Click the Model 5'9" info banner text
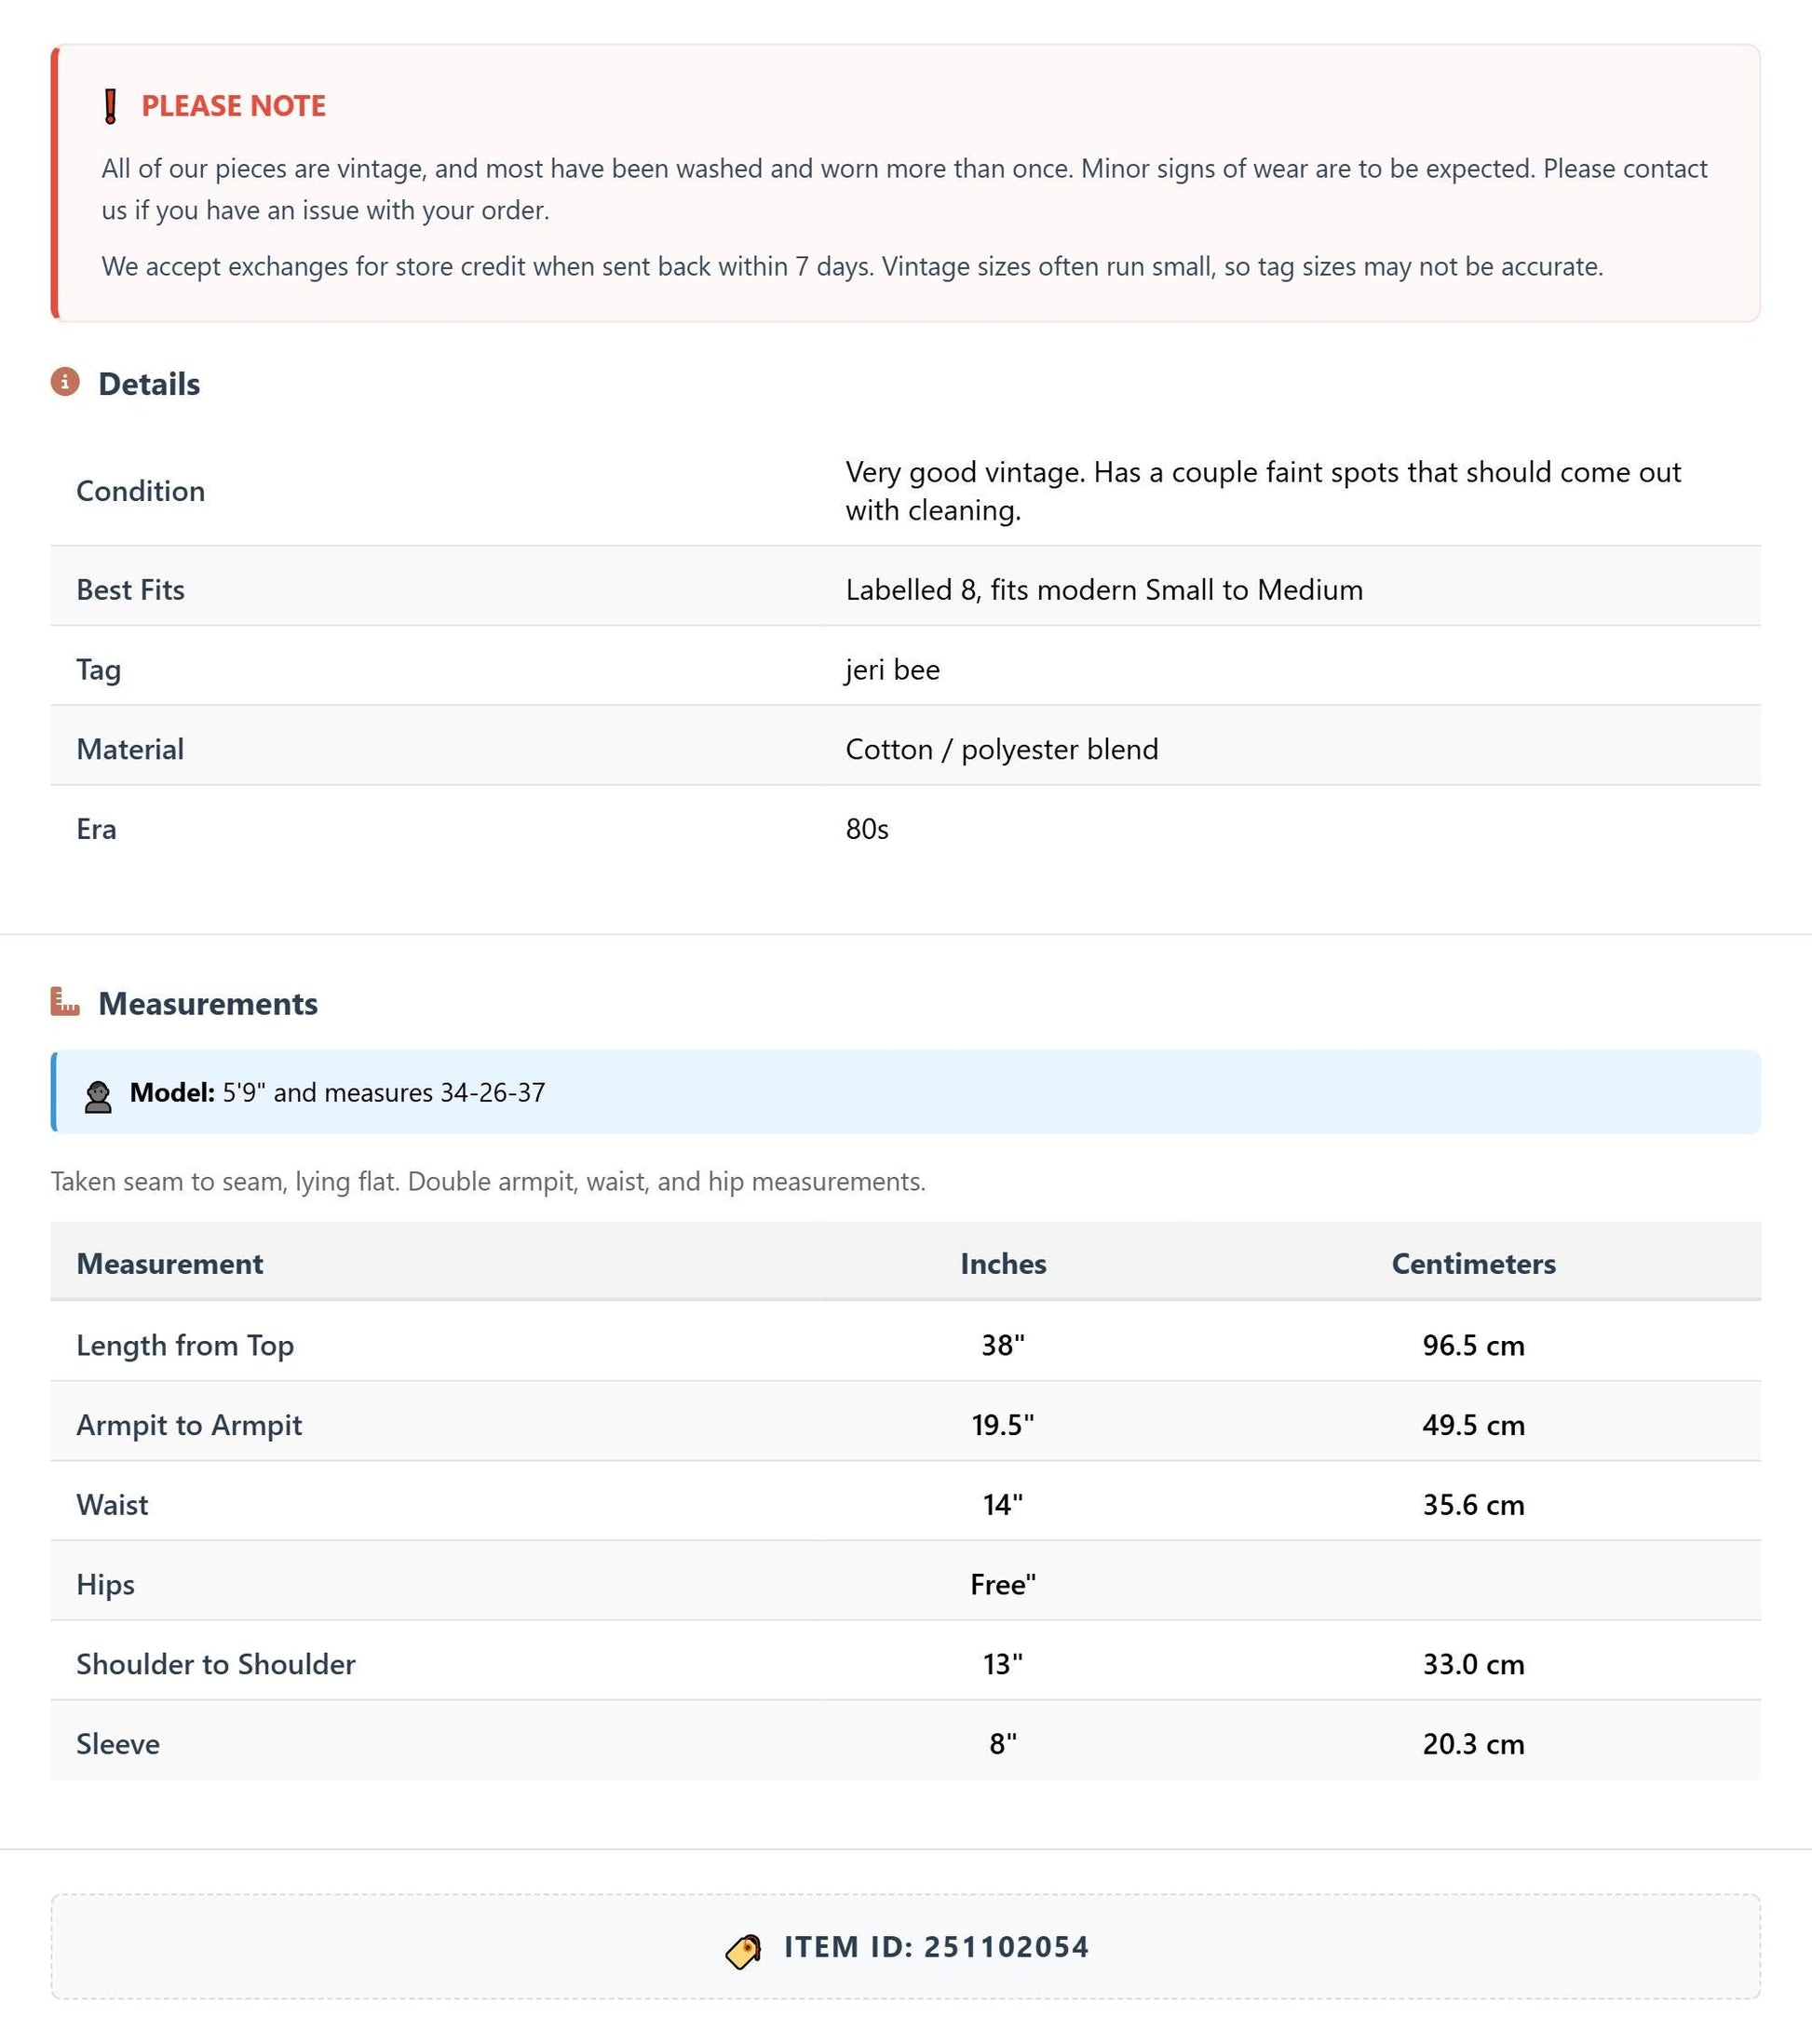 point(337,1092)
